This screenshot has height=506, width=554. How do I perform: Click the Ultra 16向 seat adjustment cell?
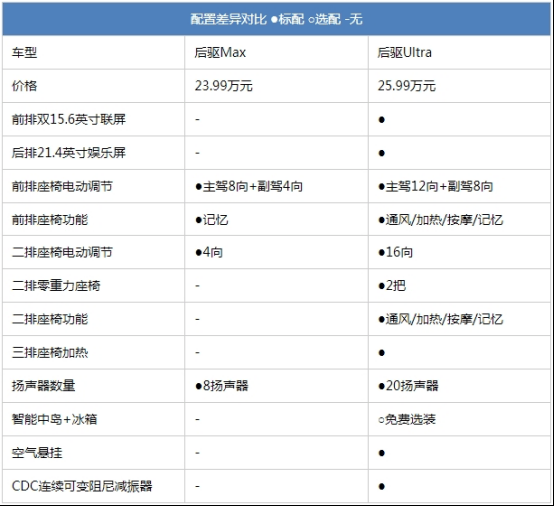(395, 252)
